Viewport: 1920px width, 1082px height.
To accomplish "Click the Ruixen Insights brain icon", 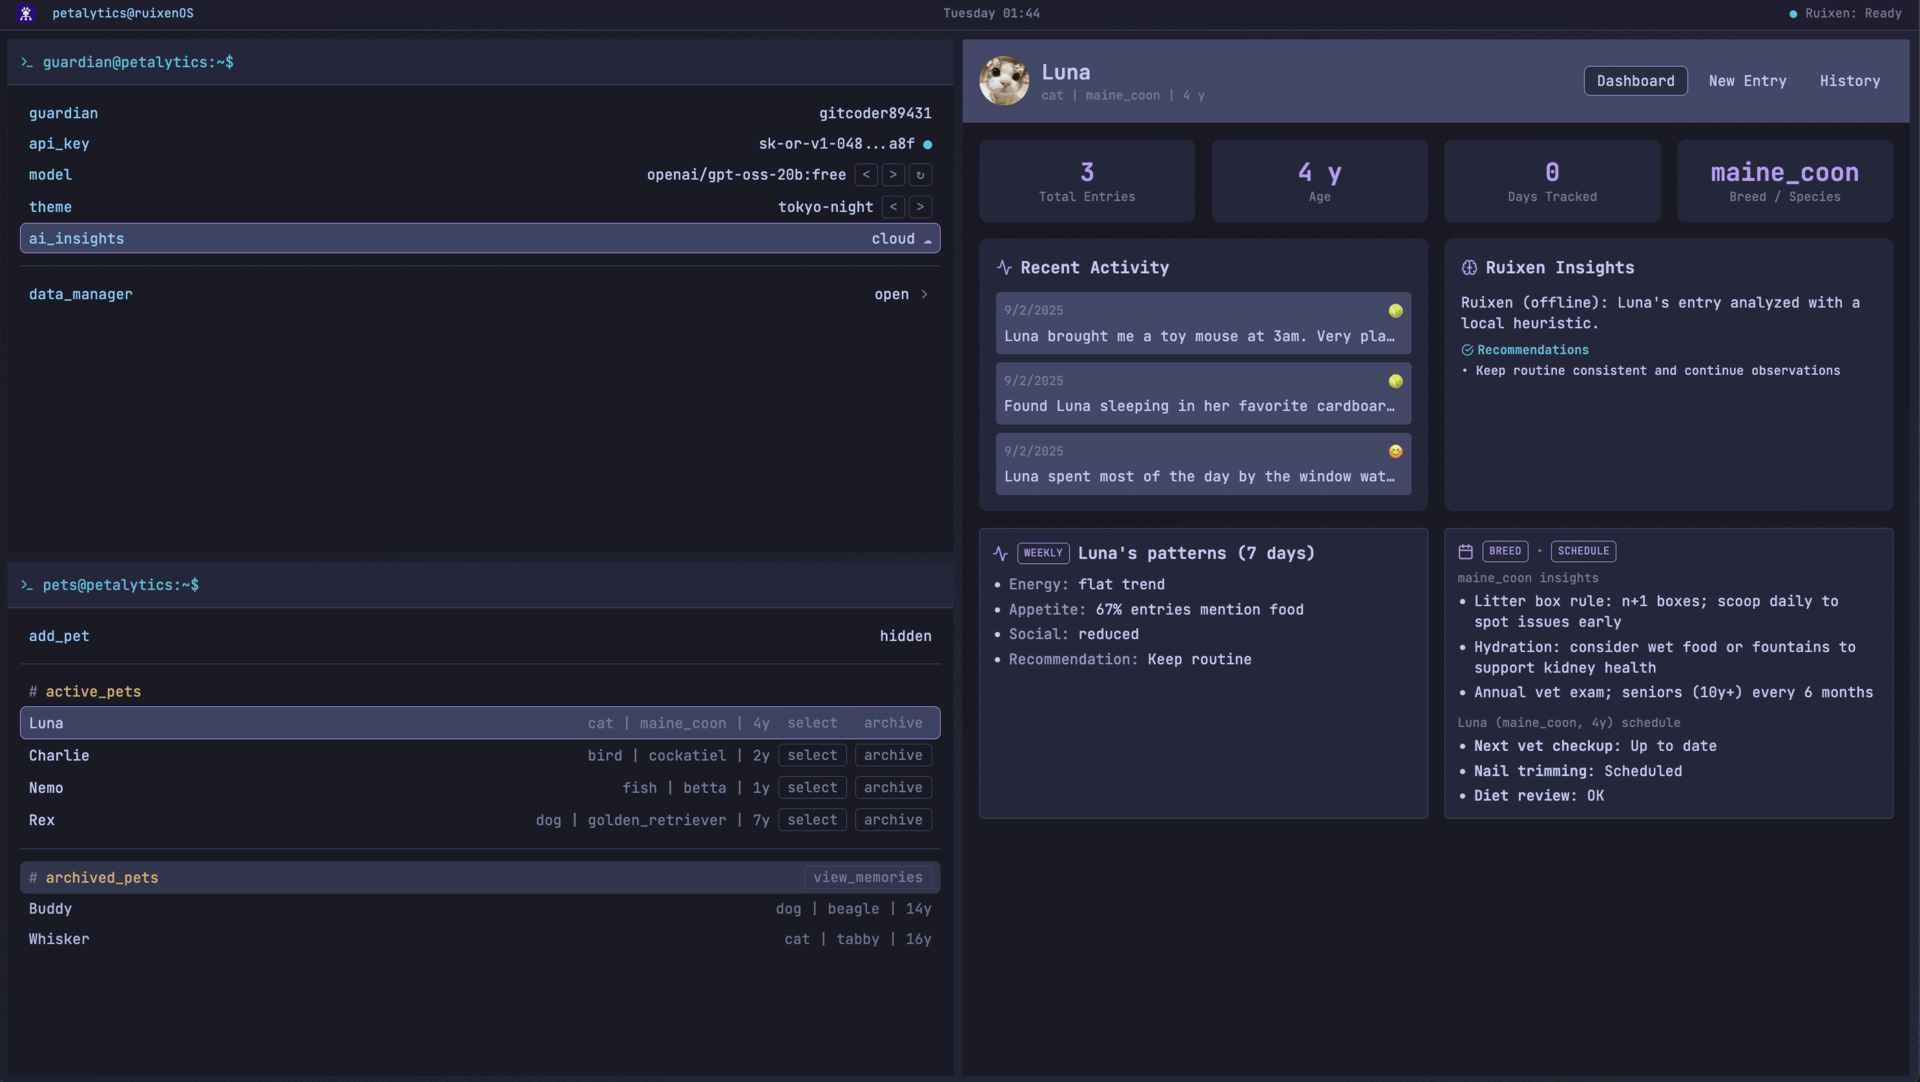I will point(1469,268).
